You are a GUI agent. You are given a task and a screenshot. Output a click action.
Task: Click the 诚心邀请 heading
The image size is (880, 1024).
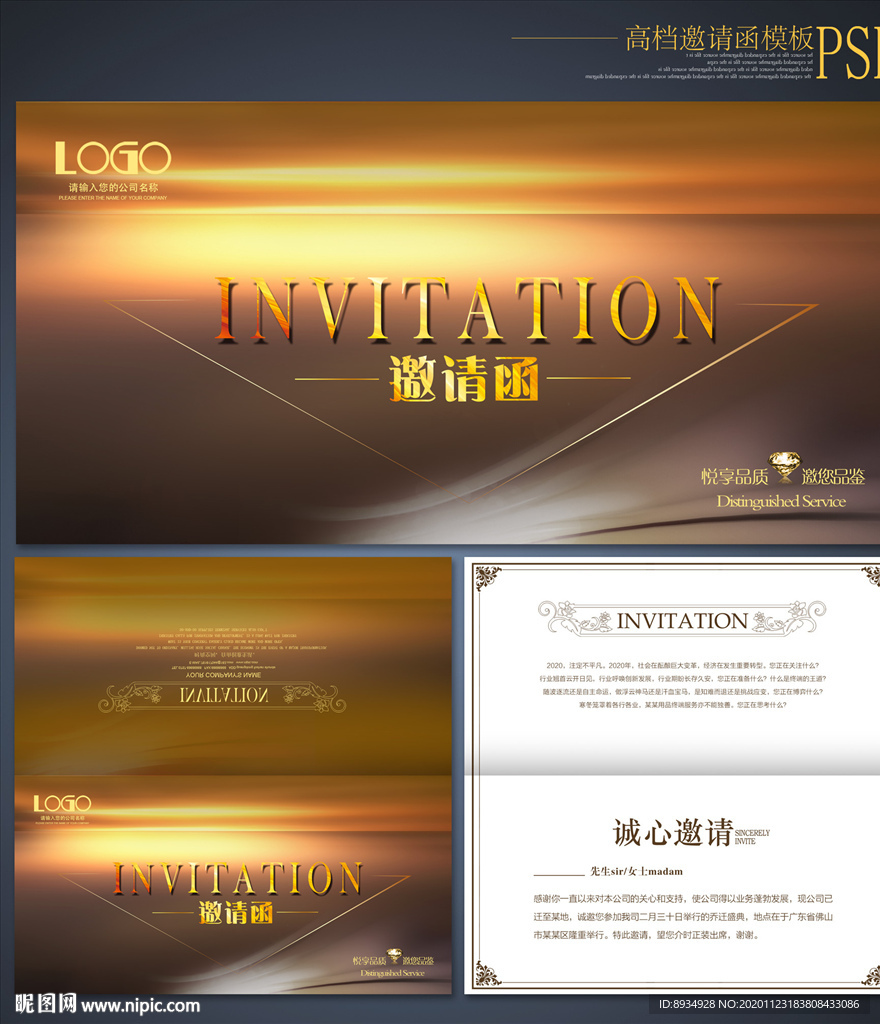[672, 833]
